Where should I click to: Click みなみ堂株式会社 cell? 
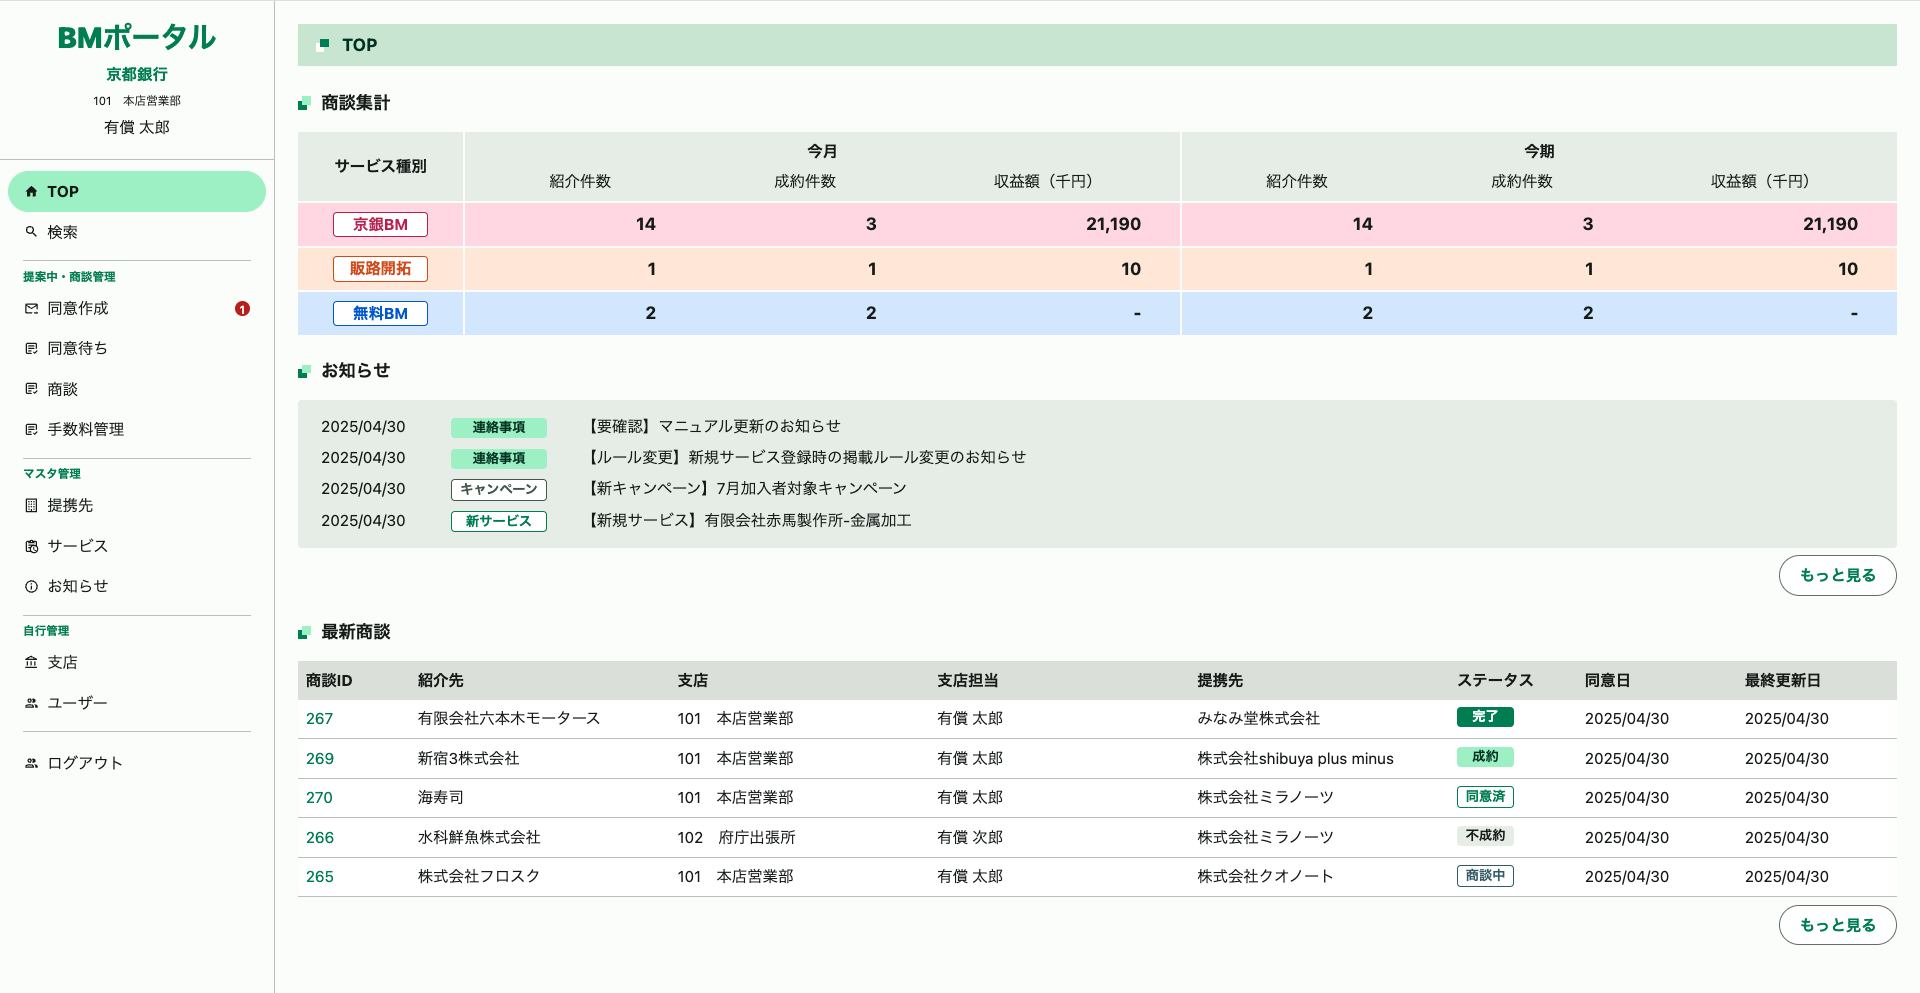coord(1258,719)
